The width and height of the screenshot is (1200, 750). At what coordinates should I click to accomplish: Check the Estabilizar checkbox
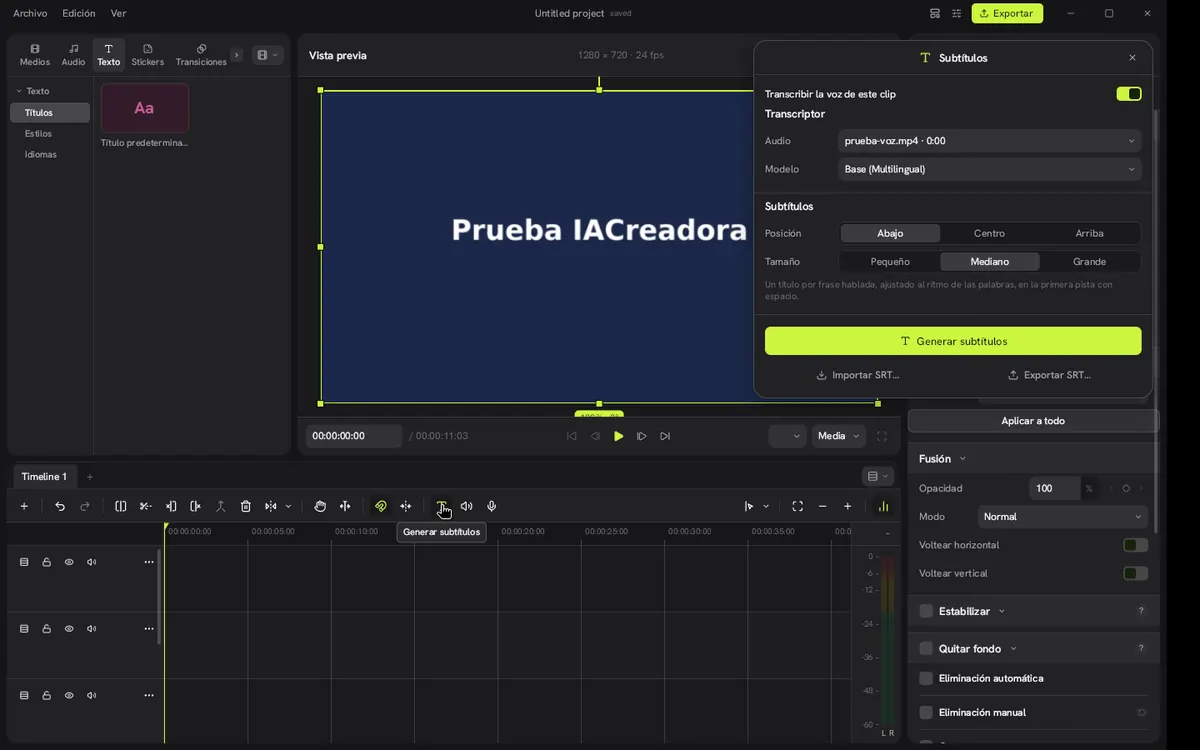[x=926, y=611]
